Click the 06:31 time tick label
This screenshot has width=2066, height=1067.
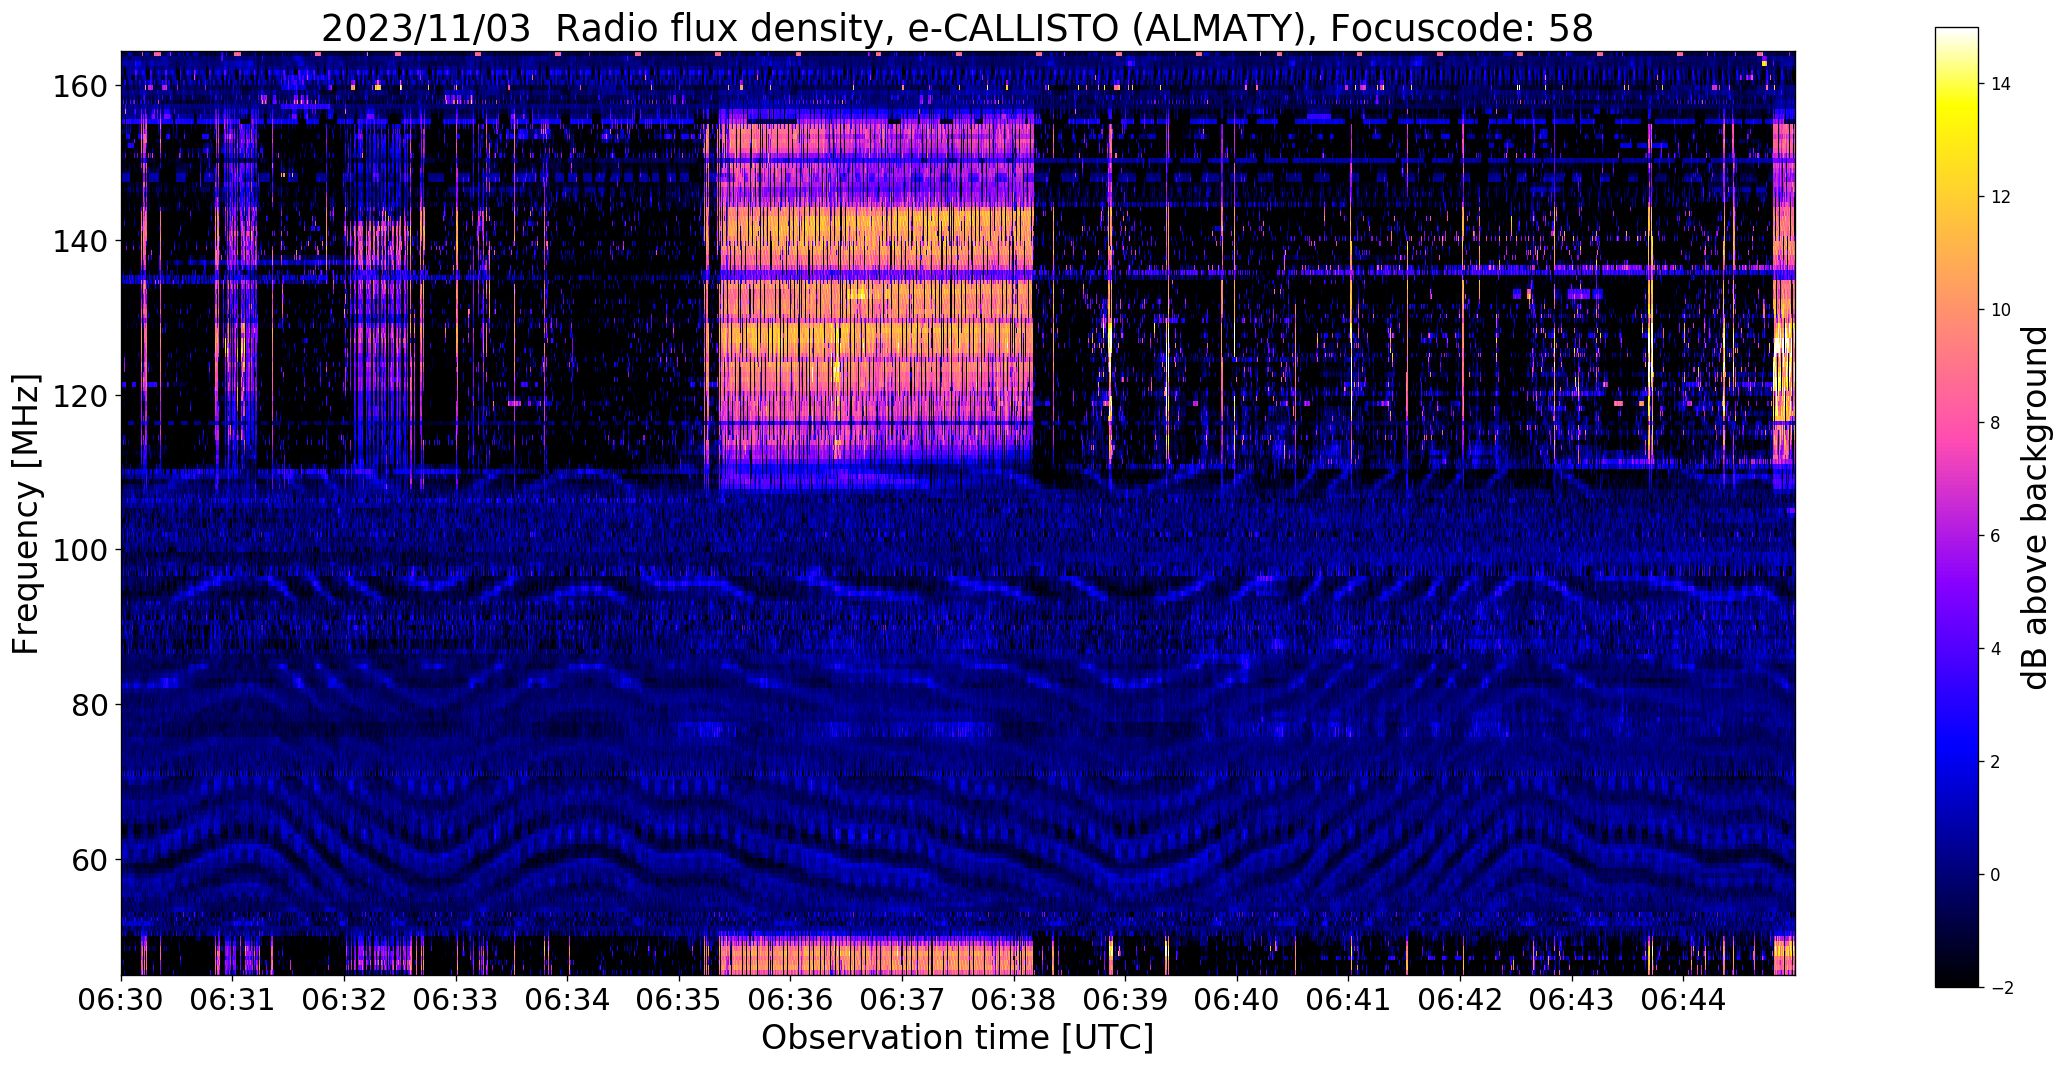click(233, 999)
